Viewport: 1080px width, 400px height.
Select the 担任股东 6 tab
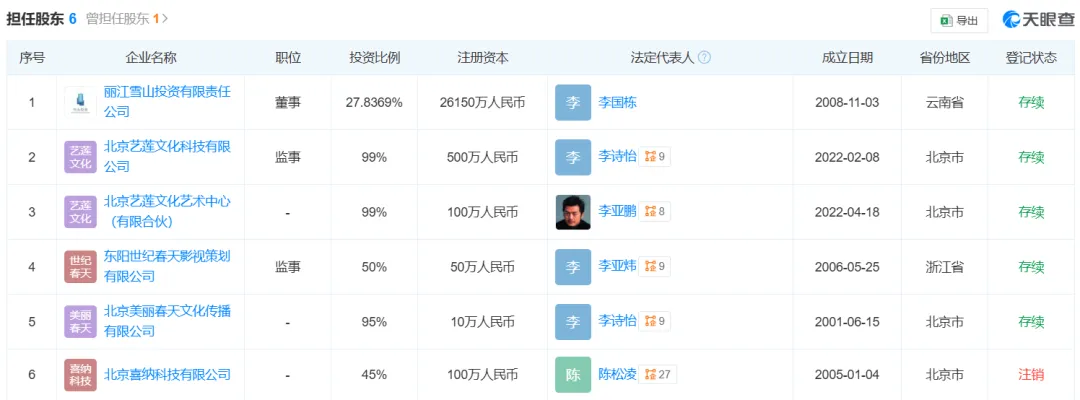click(41, 19)
